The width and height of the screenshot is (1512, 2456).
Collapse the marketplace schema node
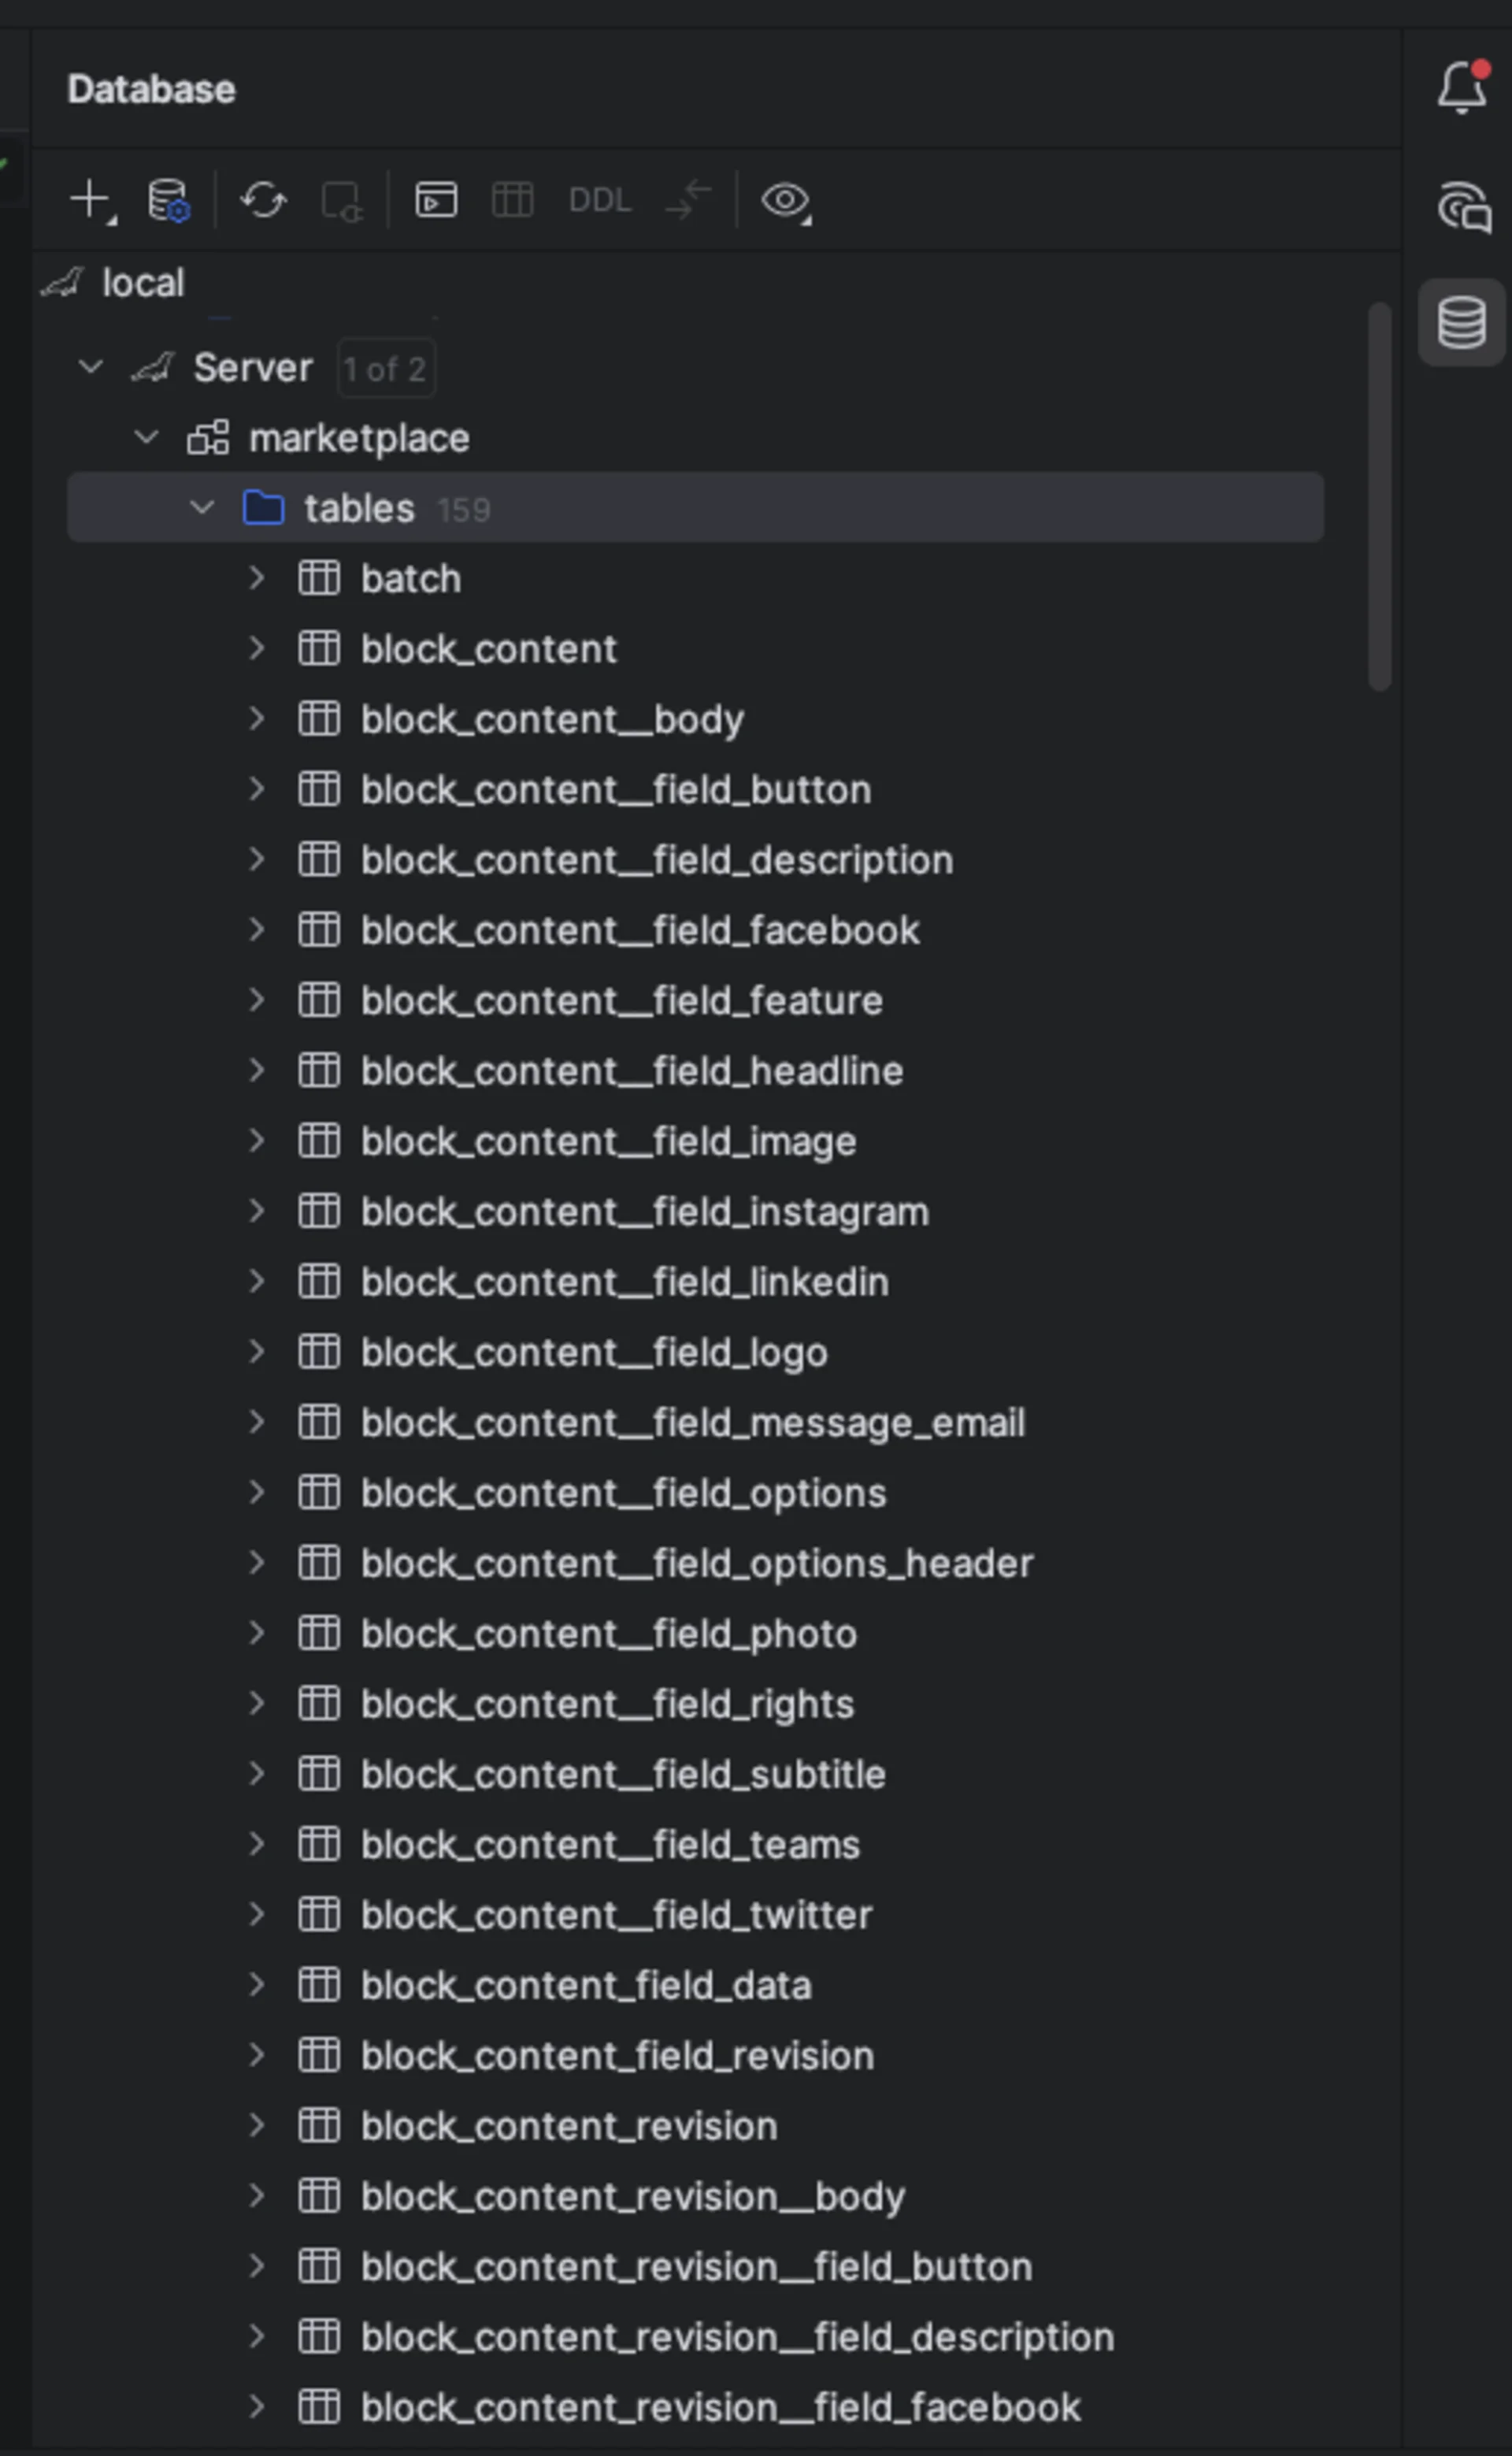(146, 437)
